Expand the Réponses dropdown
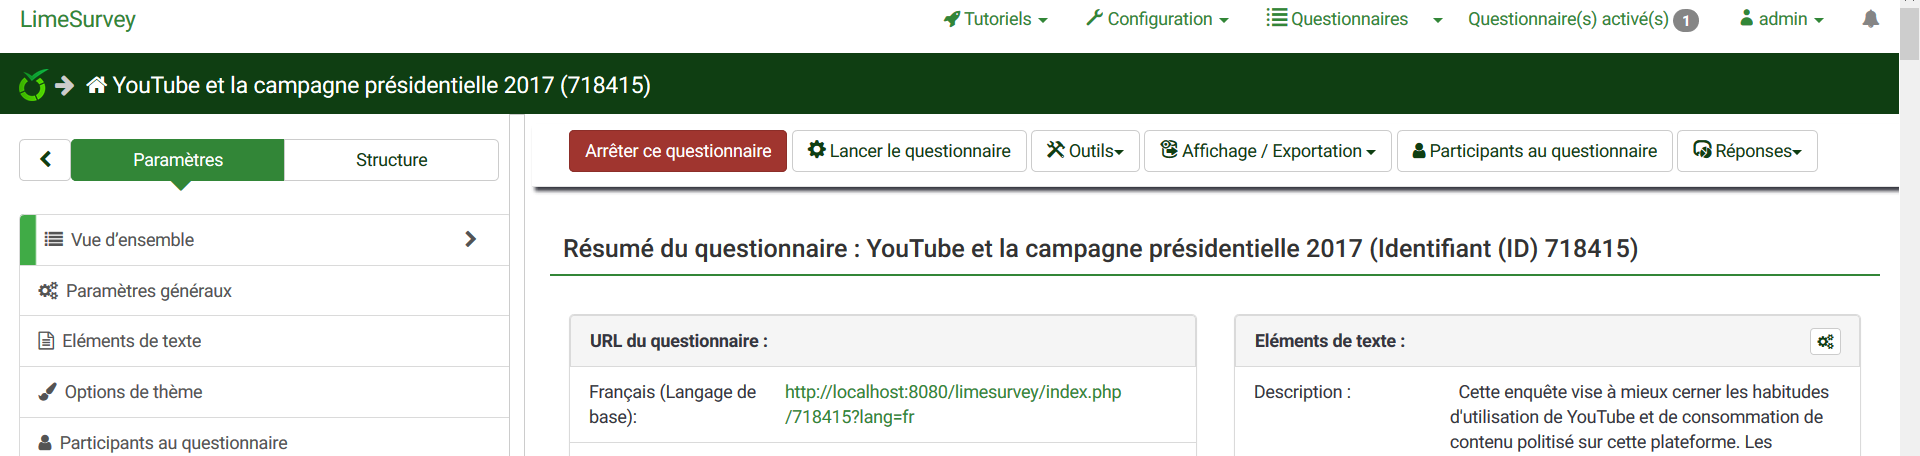 (x=1746, y=151)
